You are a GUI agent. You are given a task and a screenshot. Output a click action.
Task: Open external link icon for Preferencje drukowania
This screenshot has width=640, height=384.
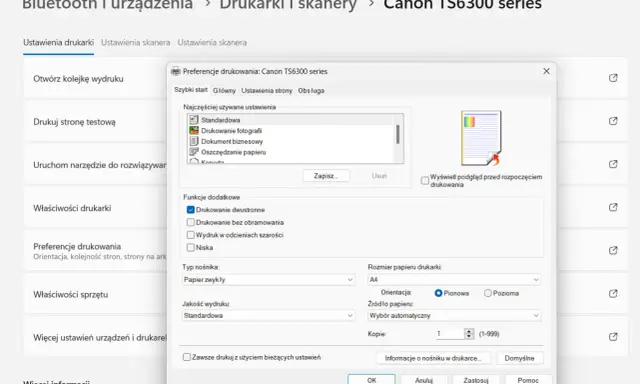(613, 250)
